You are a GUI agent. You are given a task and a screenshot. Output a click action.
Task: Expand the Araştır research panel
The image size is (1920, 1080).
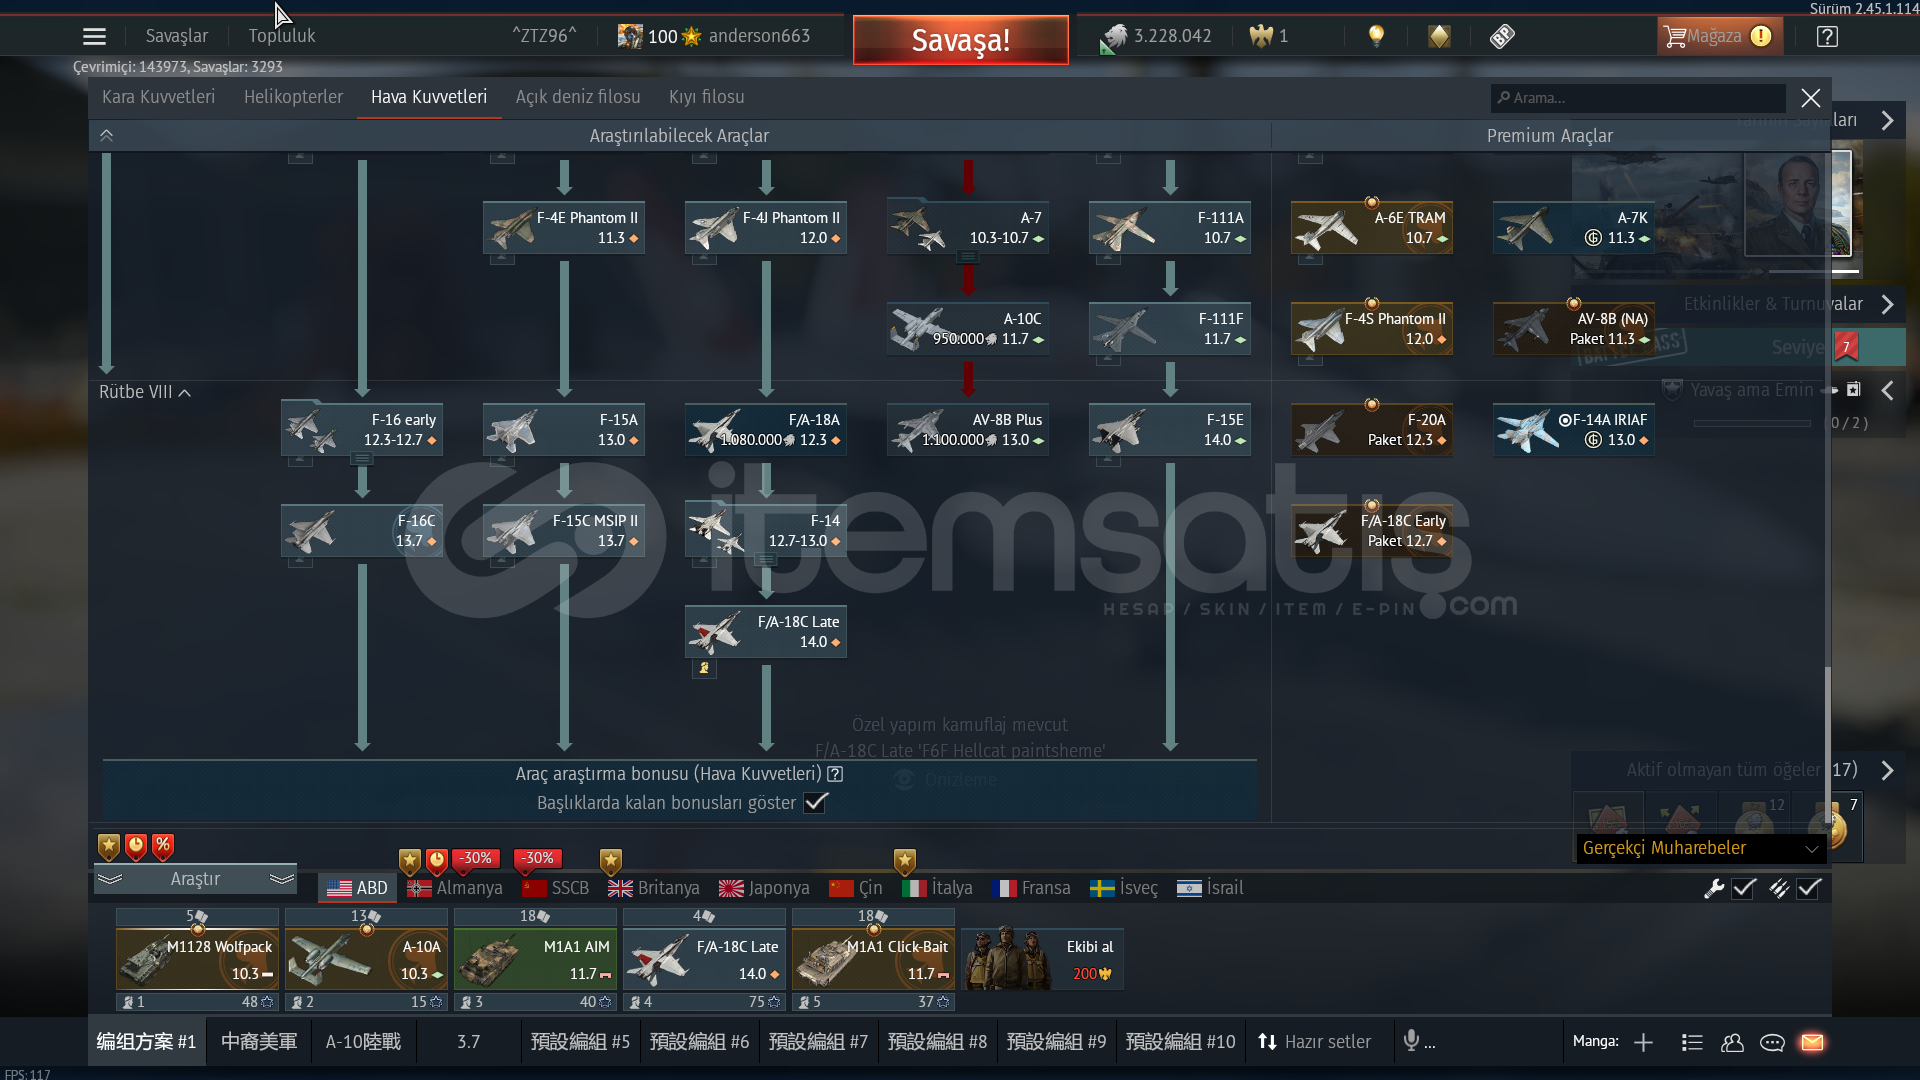195,879
